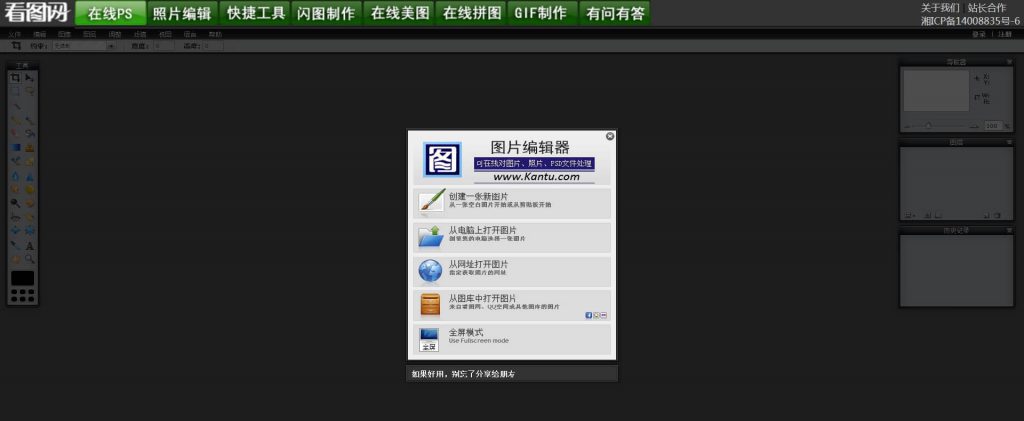
Task: Switch to the 在线PS tab
Action: point(110,13)
